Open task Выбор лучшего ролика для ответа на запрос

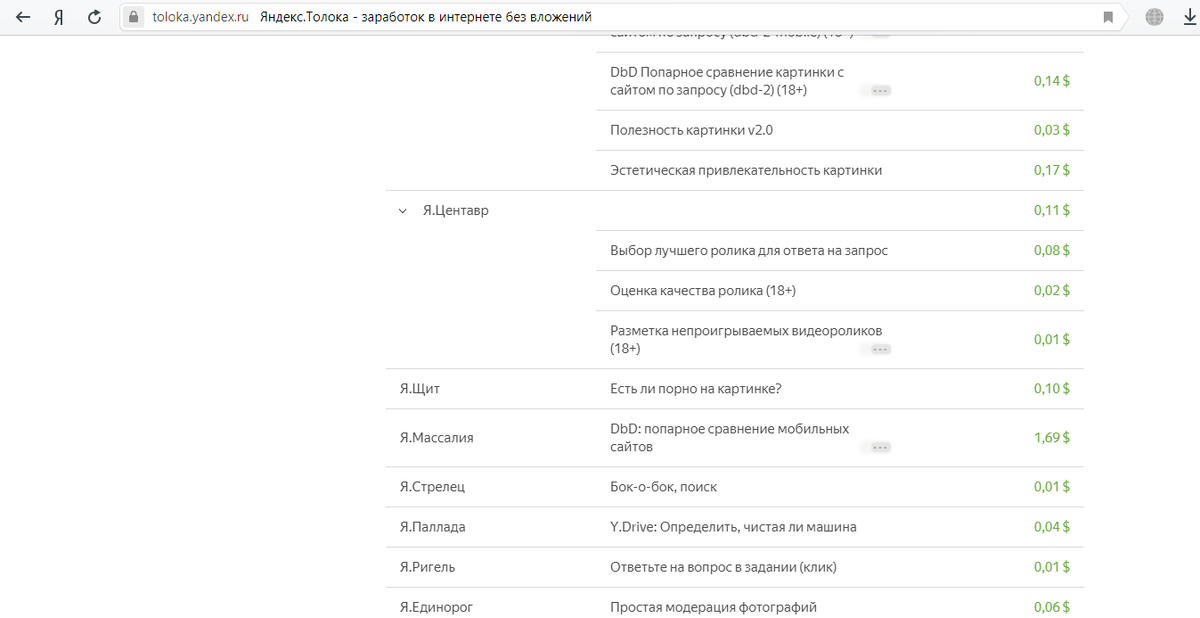(749, 250)
